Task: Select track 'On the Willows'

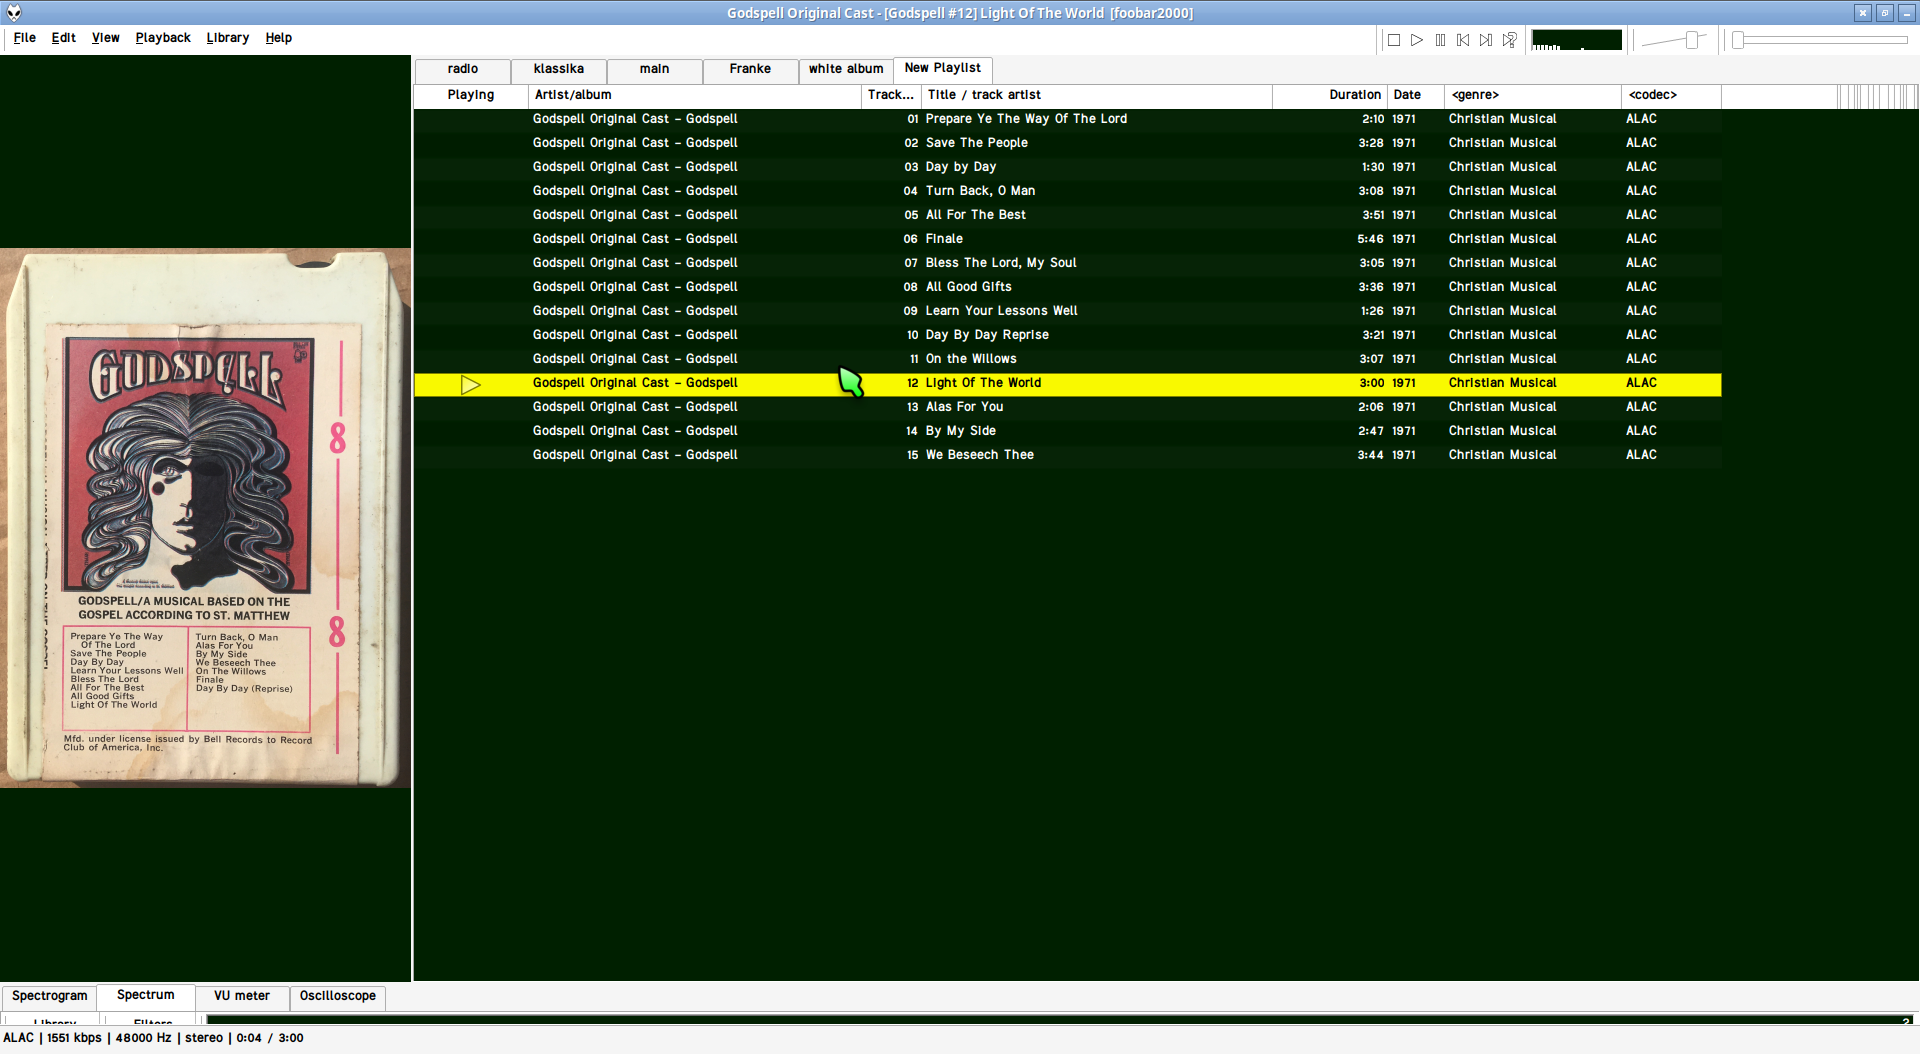Action: pos(1068,360)
